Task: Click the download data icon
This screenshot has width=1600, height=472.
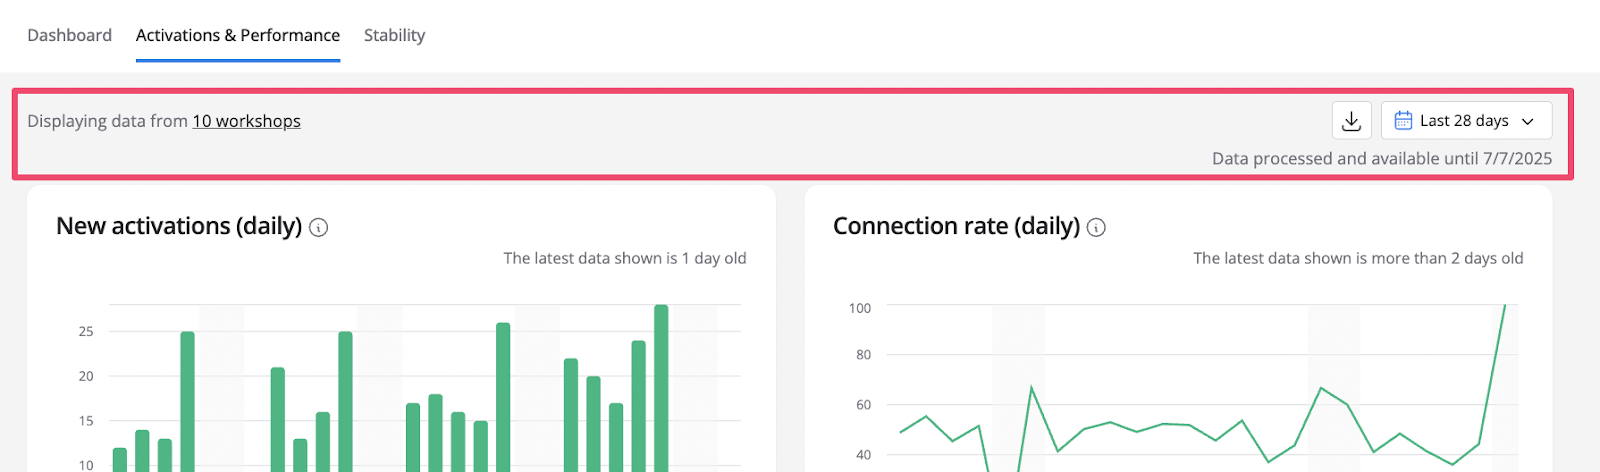Action: point(1351,121)
